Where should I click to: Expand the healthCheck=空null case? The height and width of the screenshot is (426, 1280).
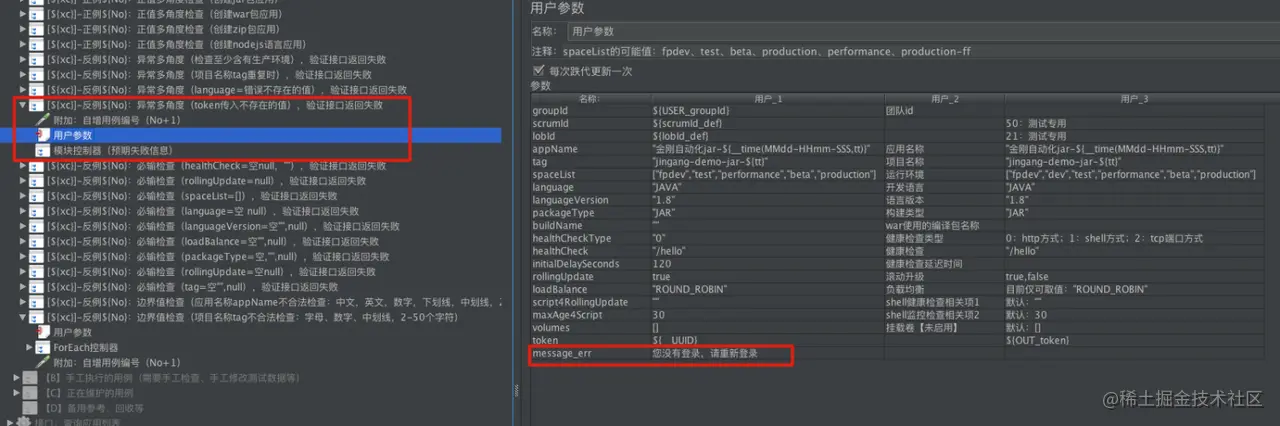(x=23, y=165)
